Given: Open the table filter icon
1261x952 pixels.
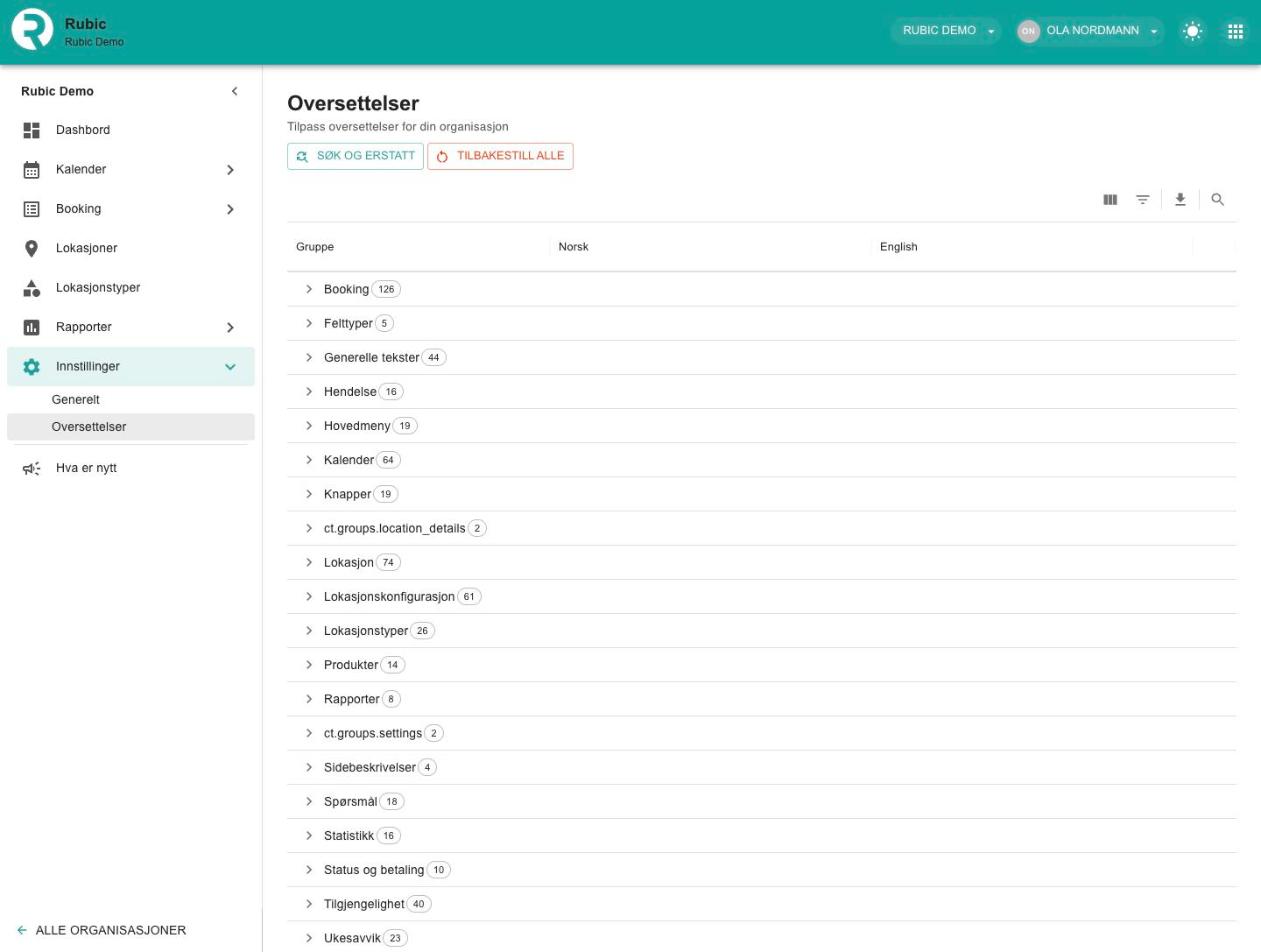Looking at the screenshot, I should point(1143,200).
